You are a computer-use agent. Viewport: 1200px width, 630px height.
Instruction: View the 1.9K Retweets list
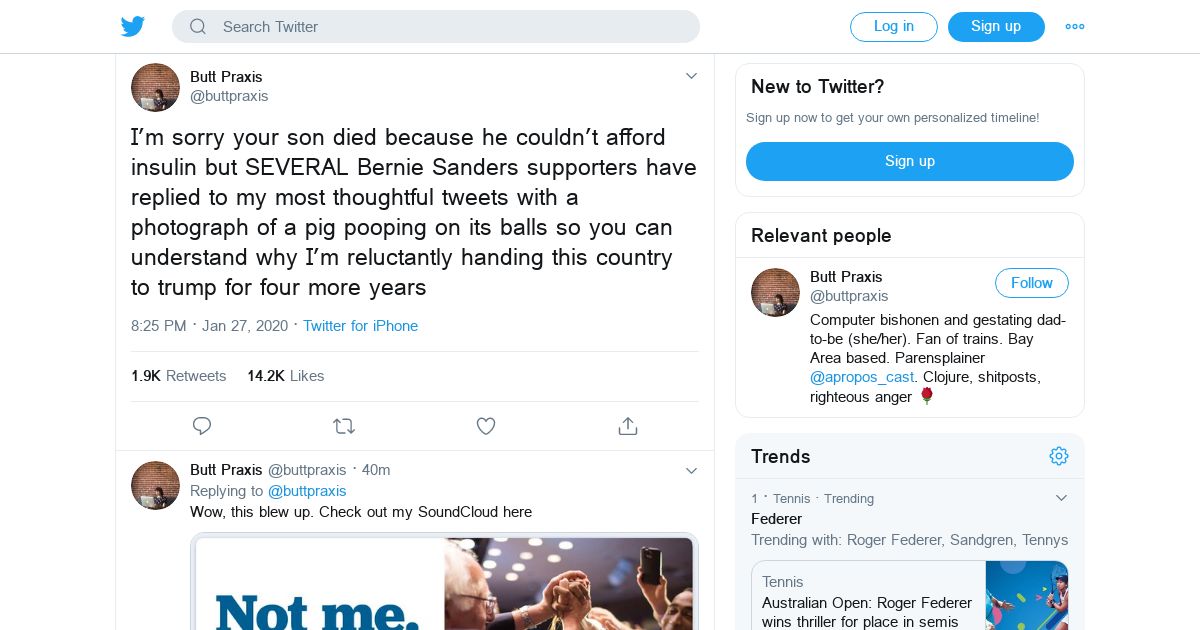[179, 376]
